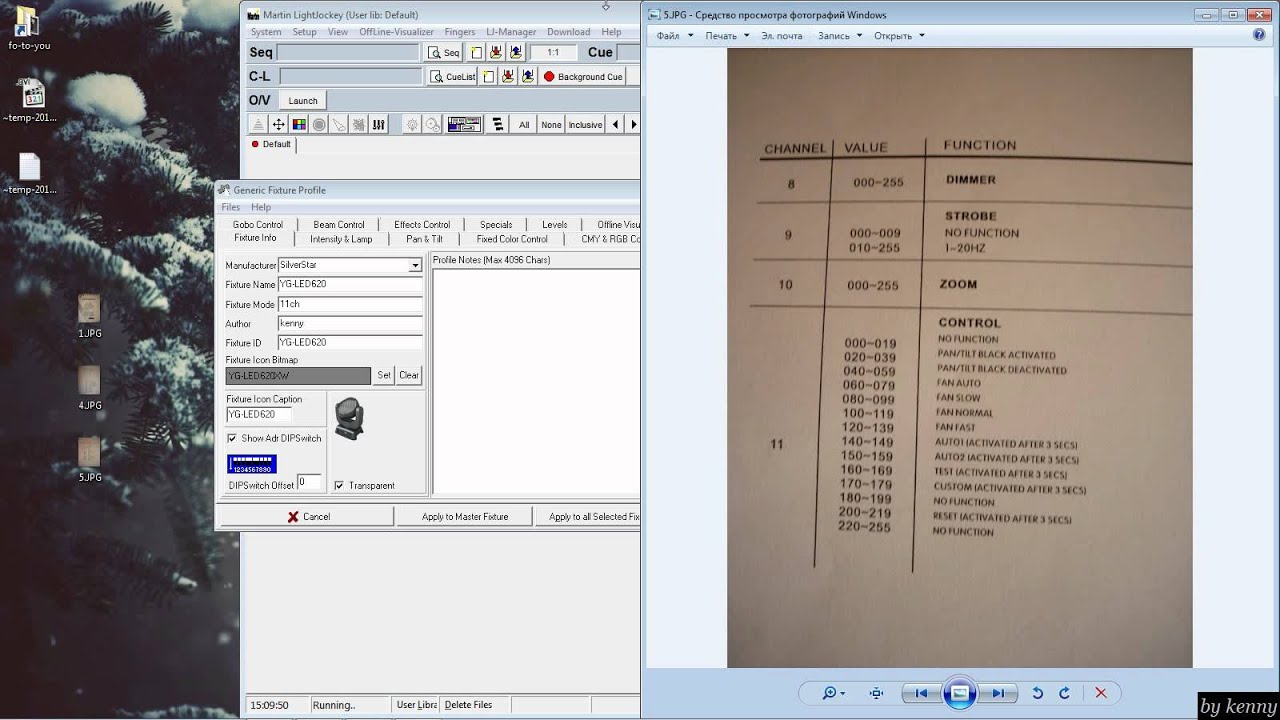Switch to Pan & Tilt tab
1280x720 pixels.
coord(424,239)
